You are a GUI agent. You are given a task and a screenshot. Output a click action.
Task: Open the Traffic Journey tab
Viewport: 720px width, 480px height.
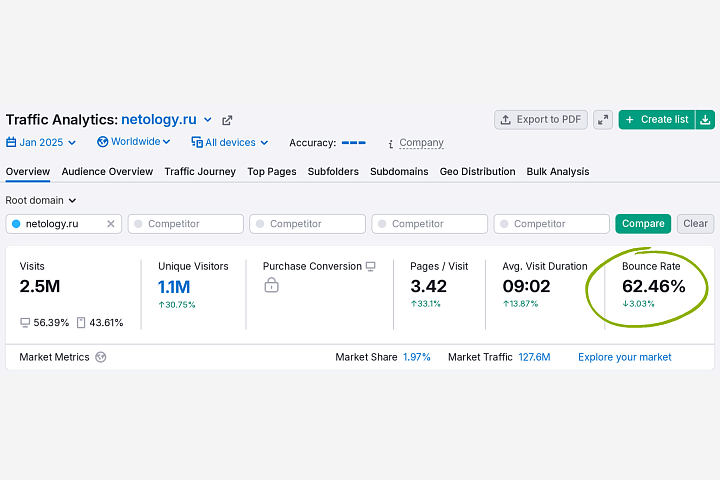pos(200,172)
